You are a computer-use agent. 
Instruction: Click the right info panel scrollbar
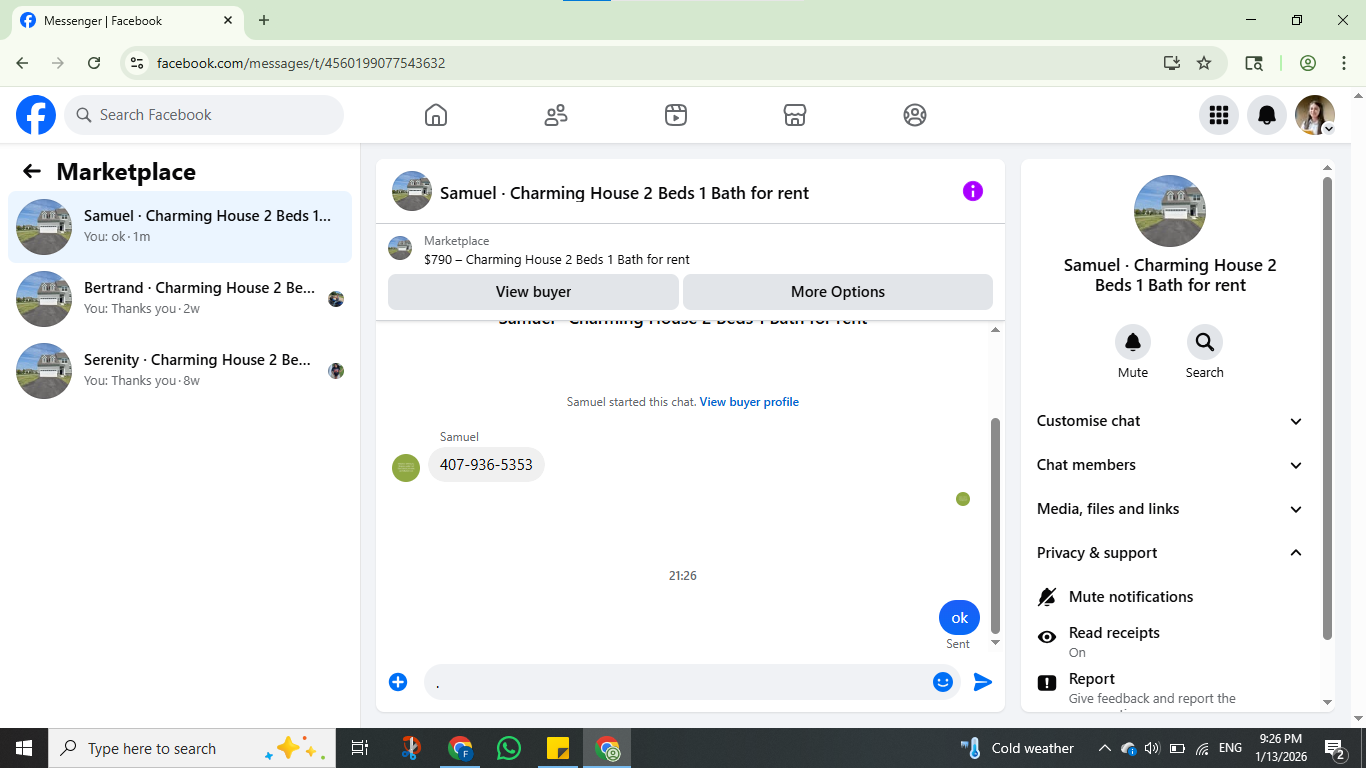[1328, 408]
